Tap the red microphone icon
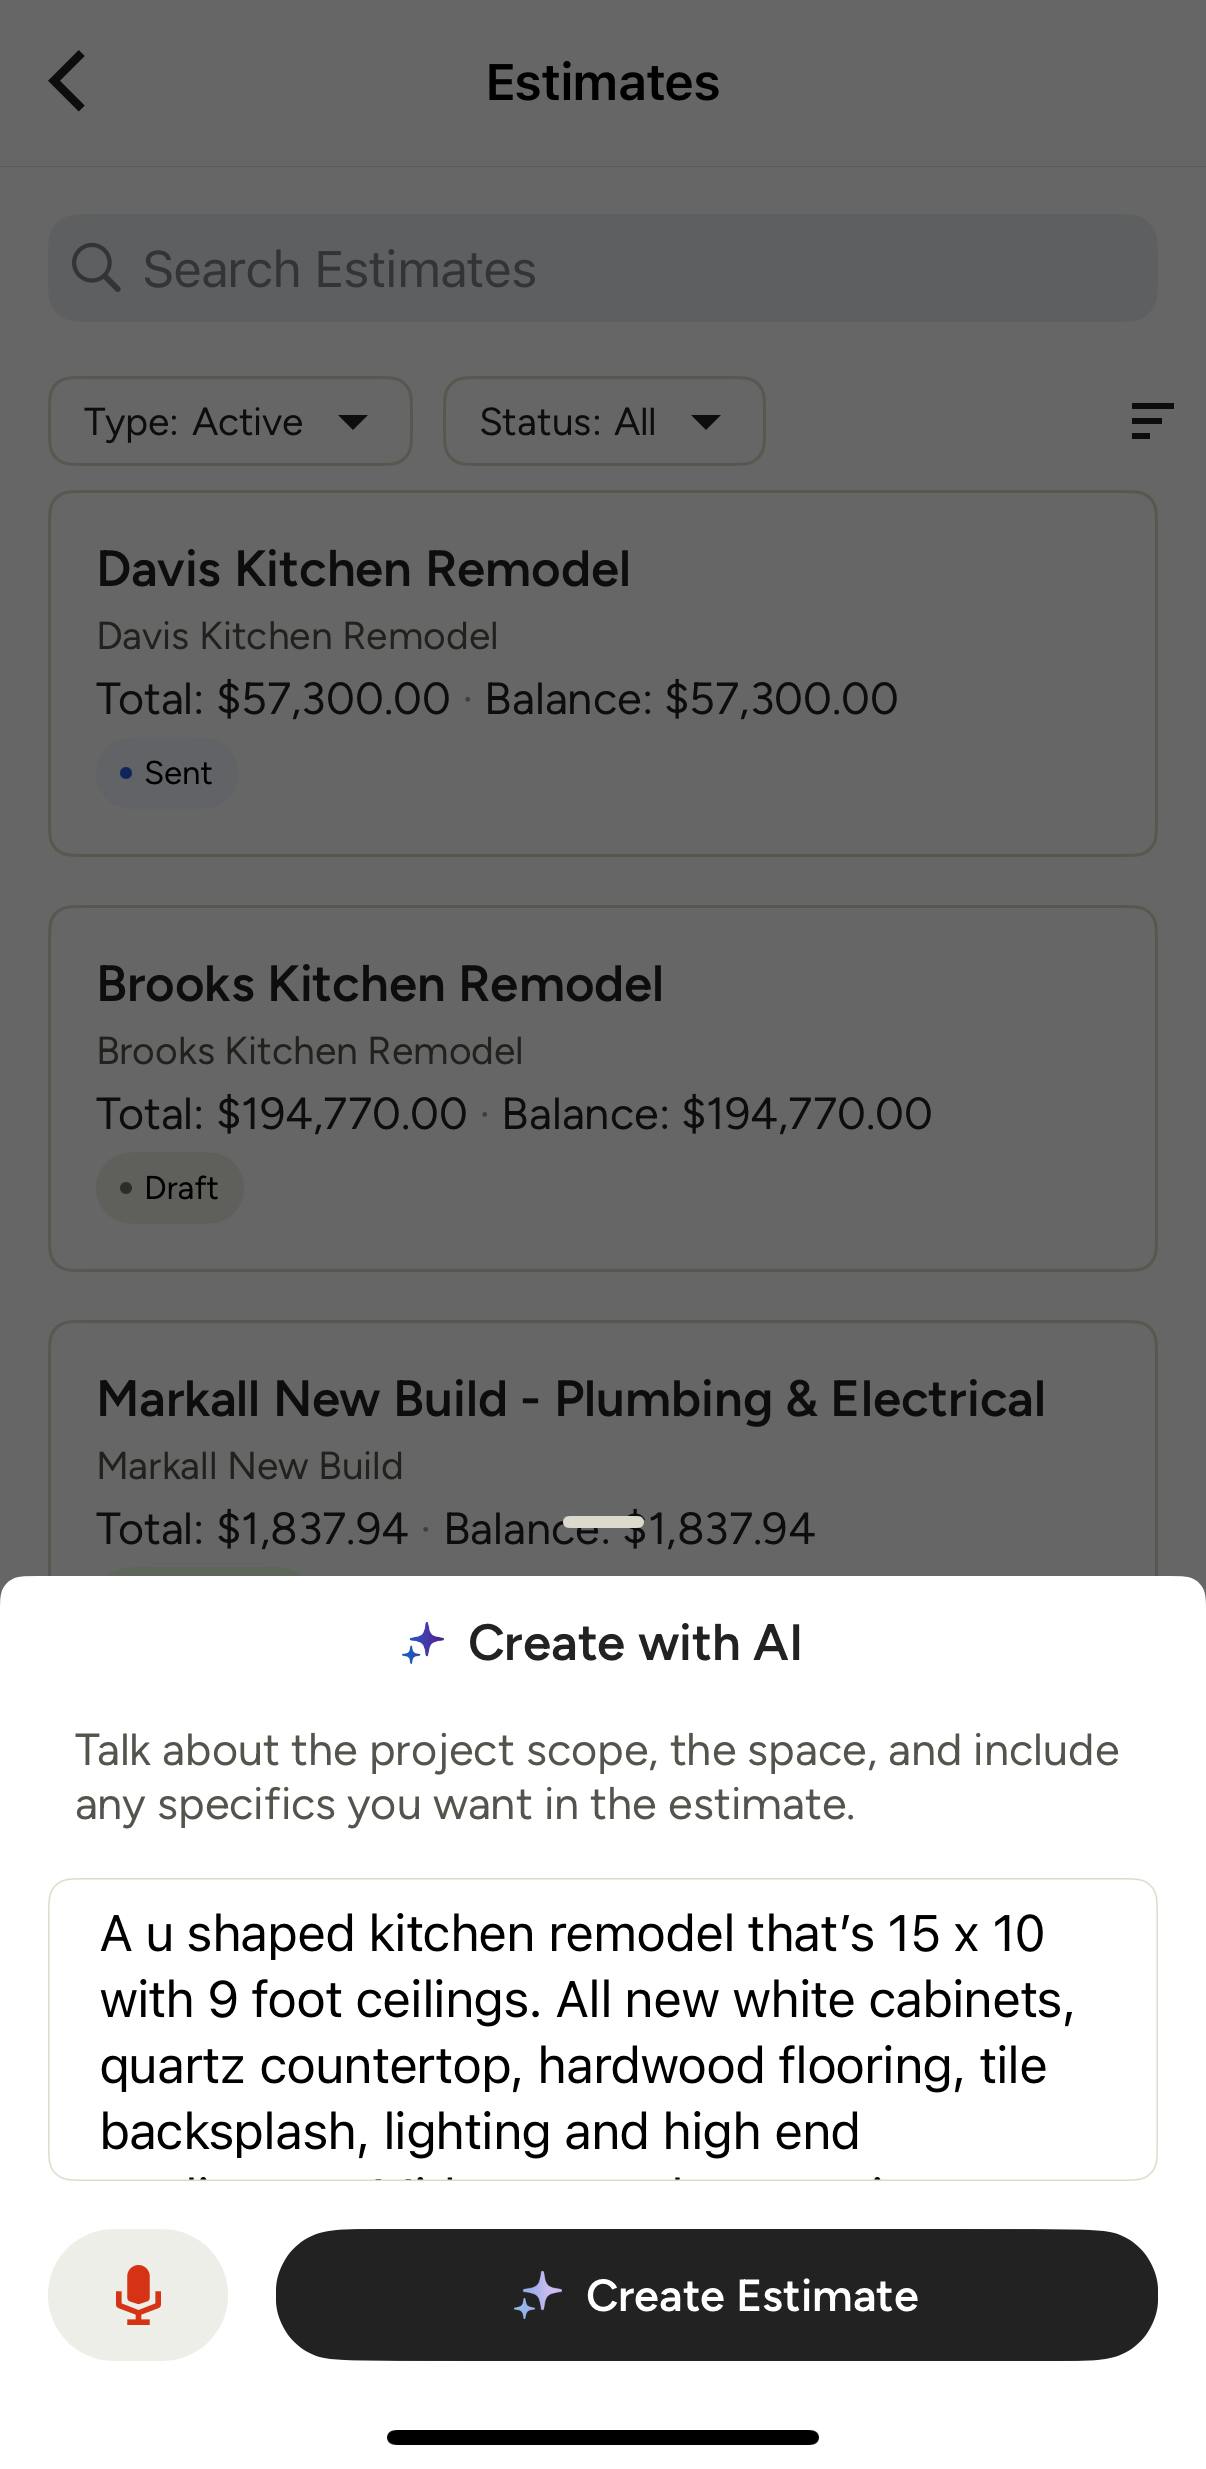Viewport: 1206px width, 2469px height. 138,2294
